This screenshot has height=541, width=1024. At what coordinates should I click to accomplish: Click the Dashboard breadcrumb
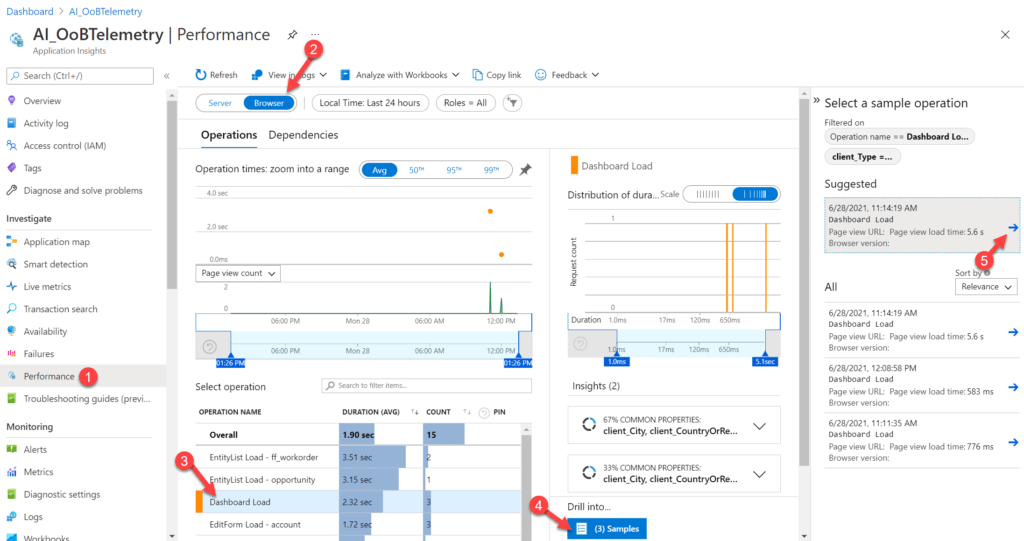tap(30, 11)
